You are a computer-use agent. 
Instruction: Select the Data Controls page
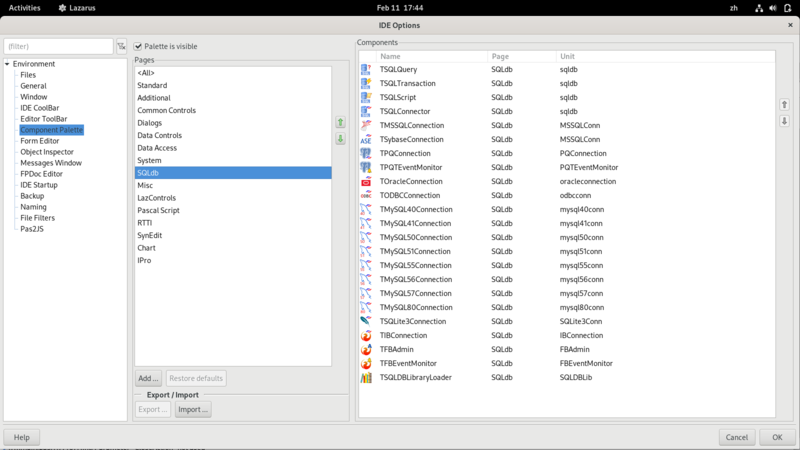tap(233, 135)
